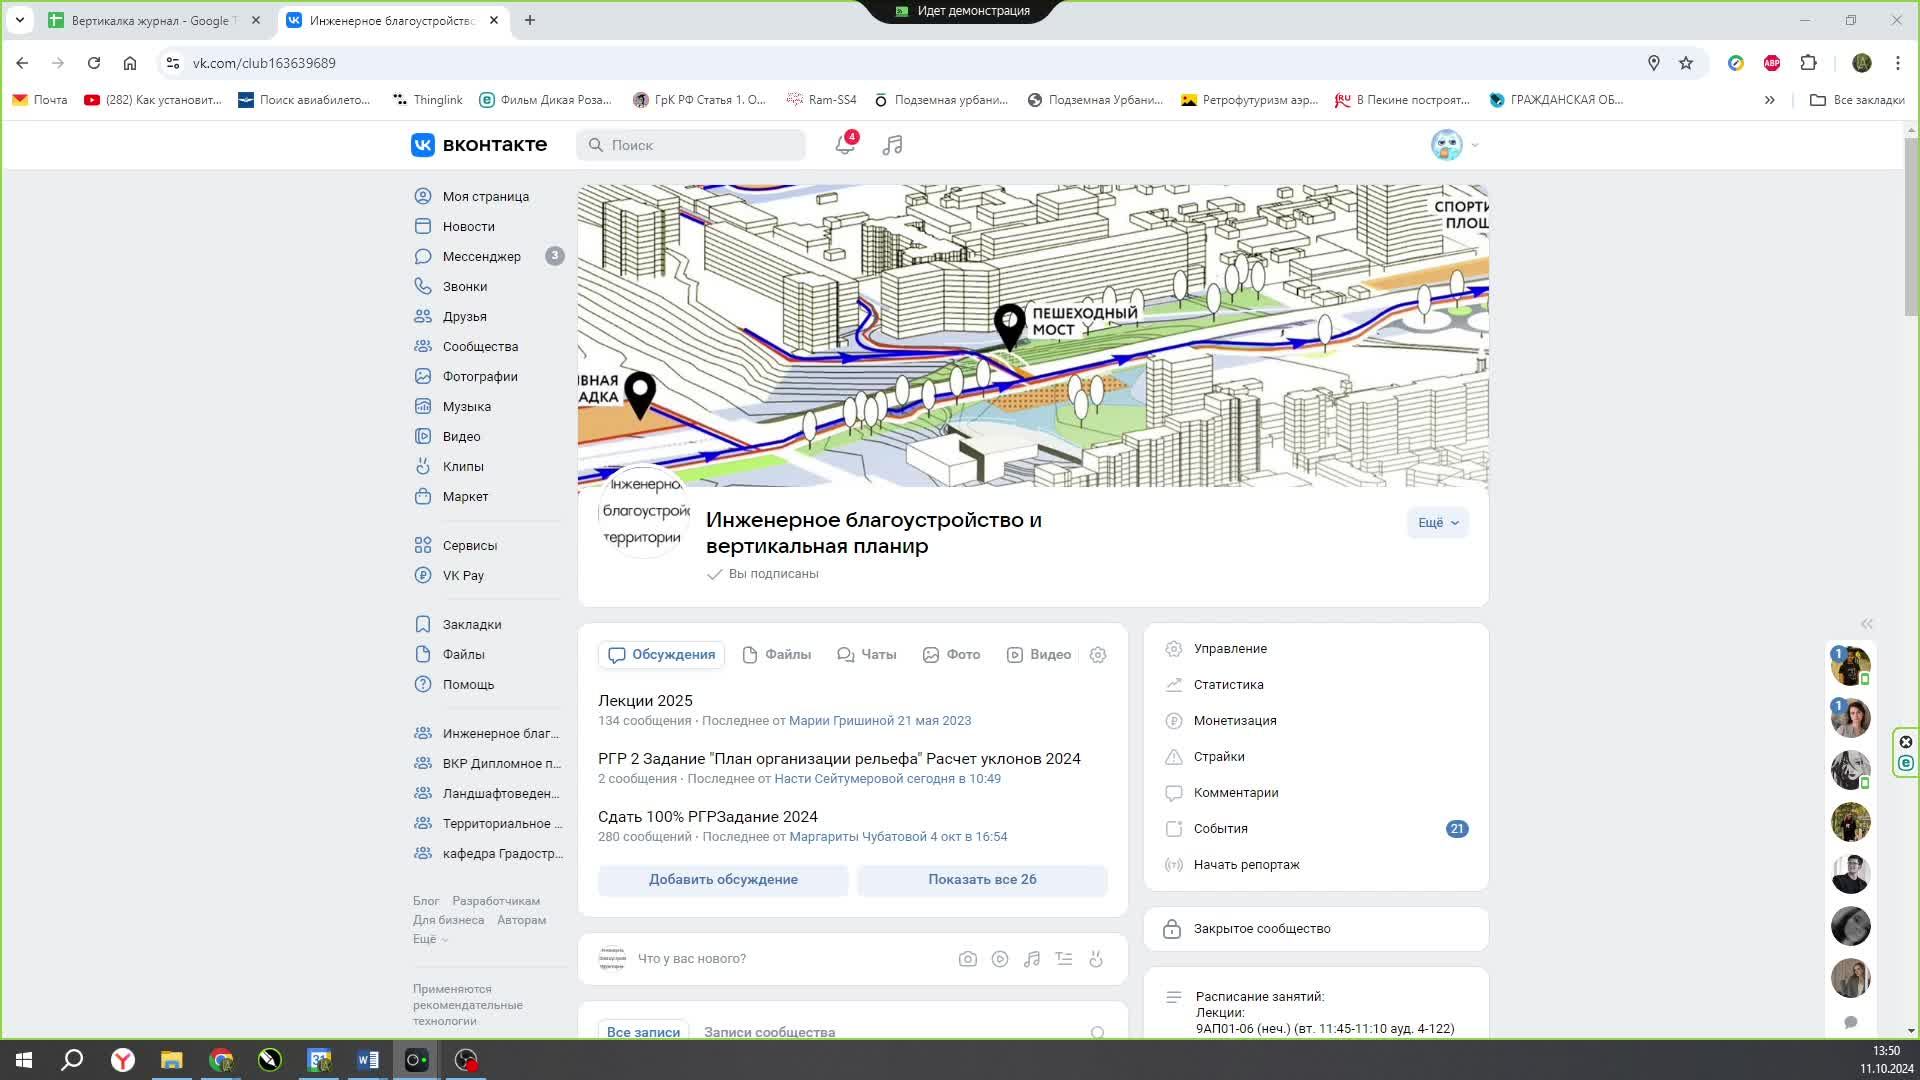Screen dimensions: 1920x1080
Task: Open discussion settings gear icon
Action: (x=1098, y=655)
